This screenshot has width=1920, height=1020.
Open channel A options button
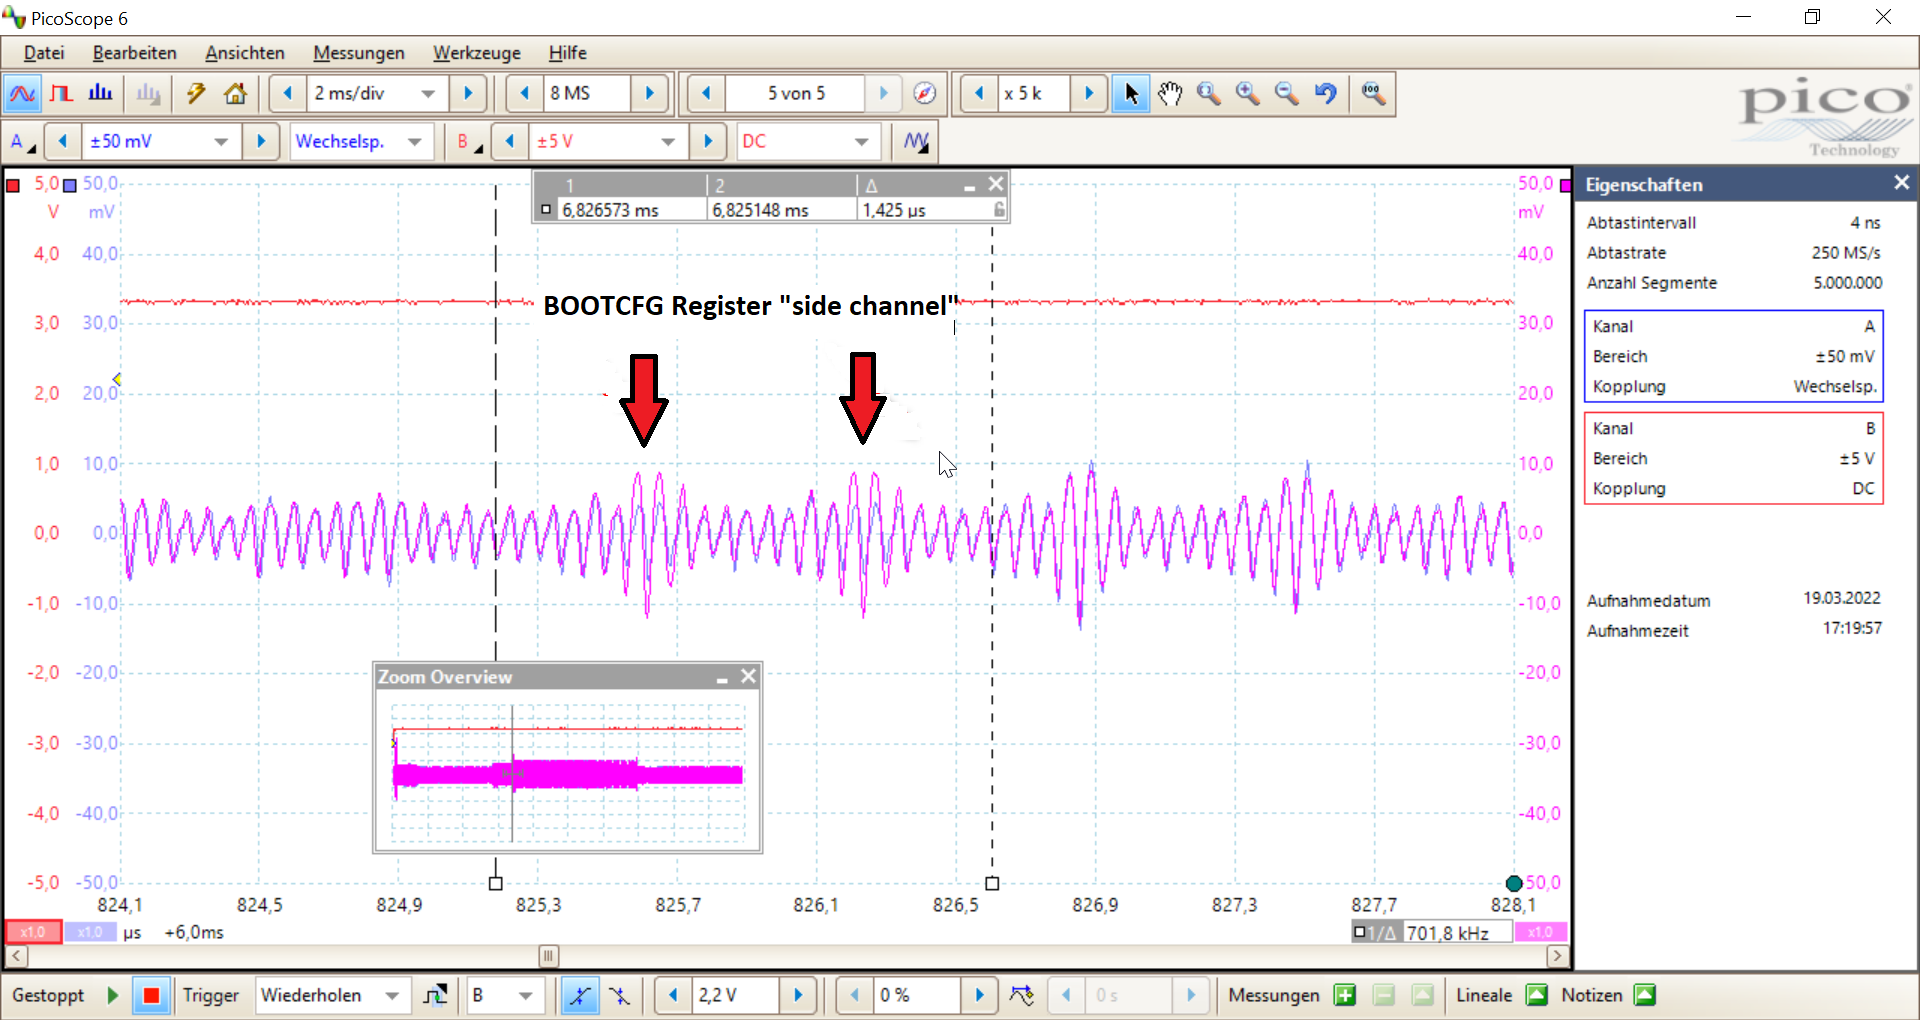(x=22, y=141)
